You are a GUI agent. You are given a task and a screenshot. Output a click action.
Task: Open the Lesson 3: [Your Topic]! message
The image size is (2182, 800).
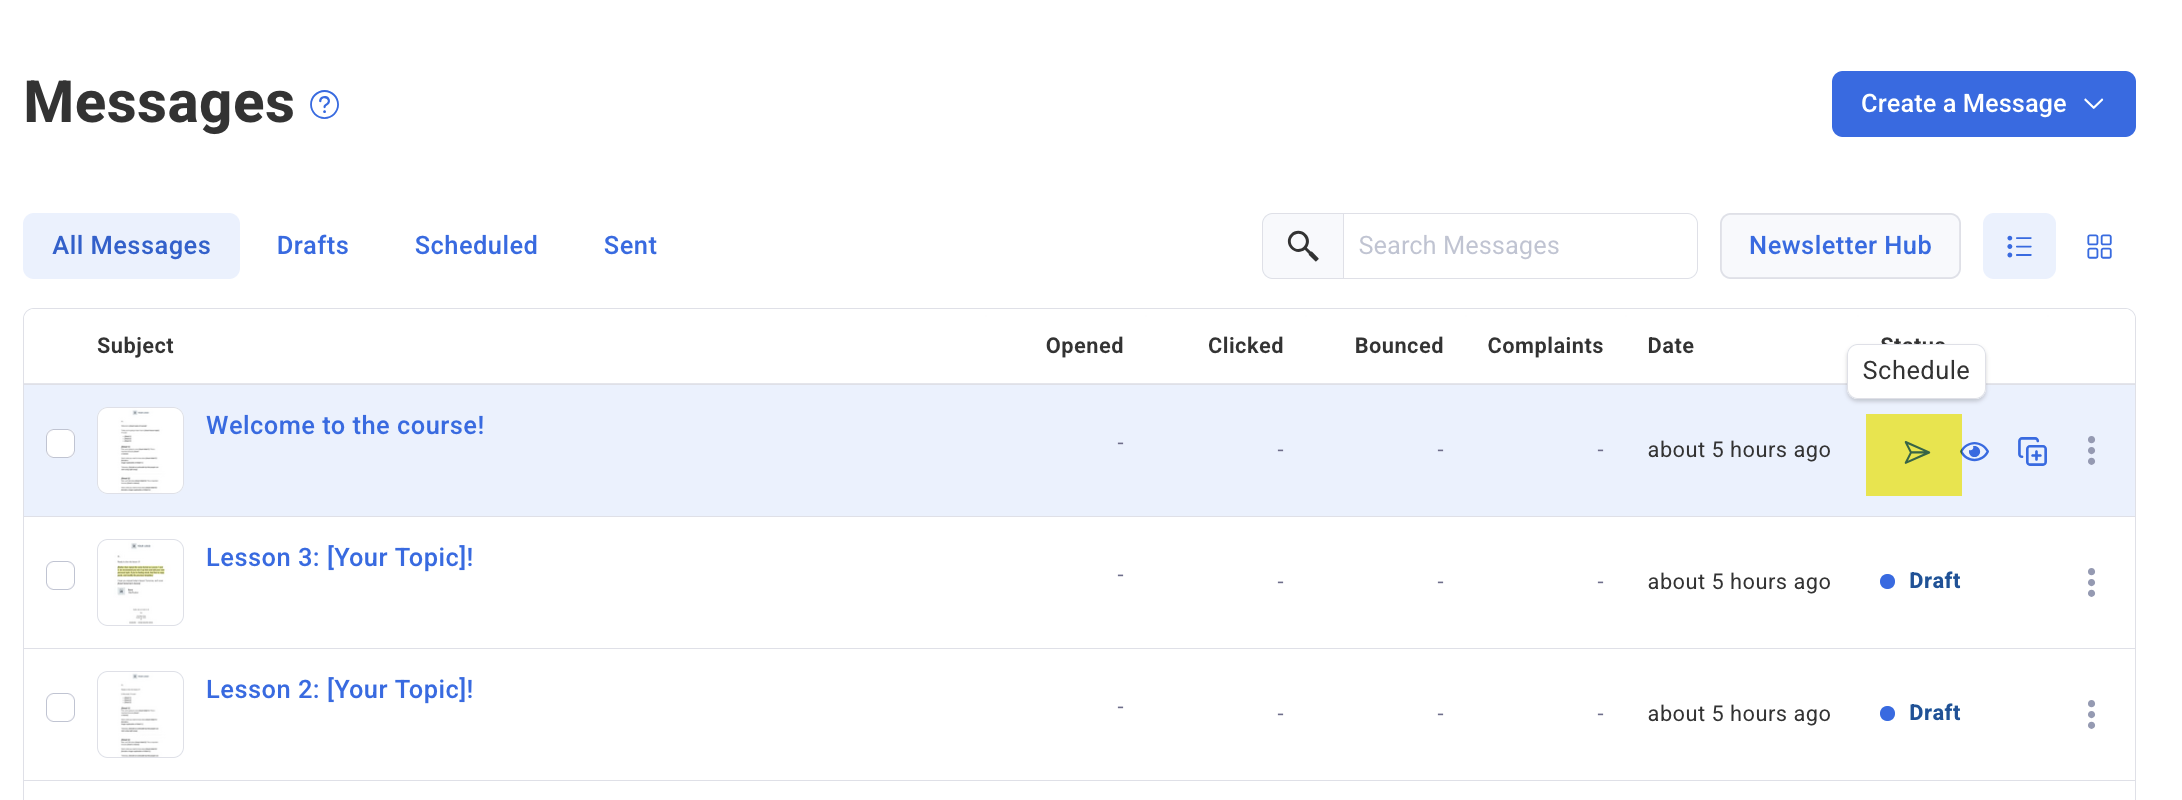point(339,558)
